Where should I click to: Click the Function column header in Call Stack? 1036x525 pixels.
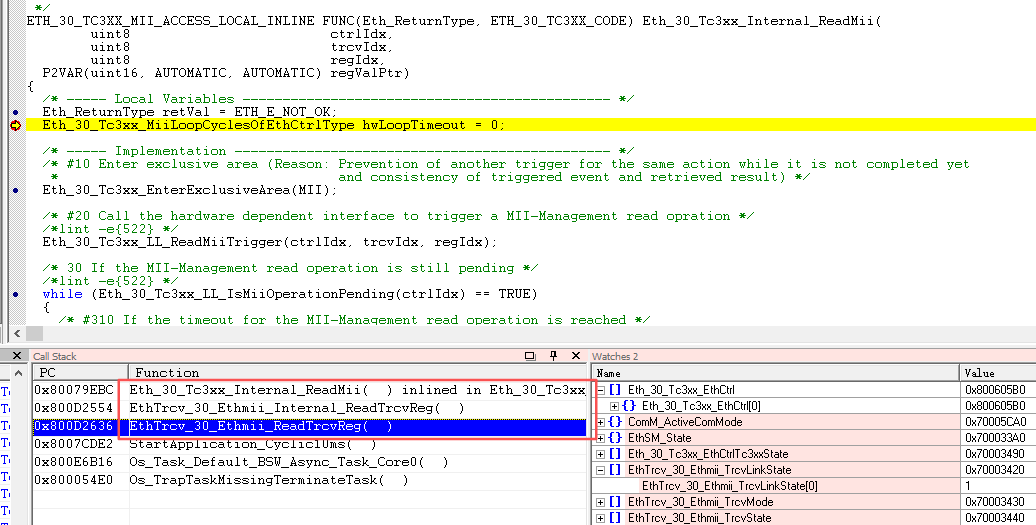point(357,372)
